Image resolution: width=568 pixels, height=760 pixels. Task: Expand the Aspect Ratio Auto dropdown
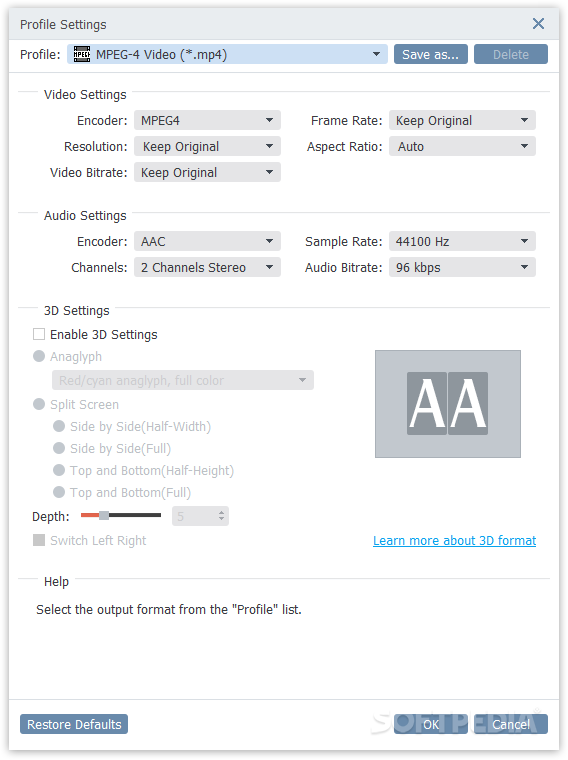(x=462, y=146)
